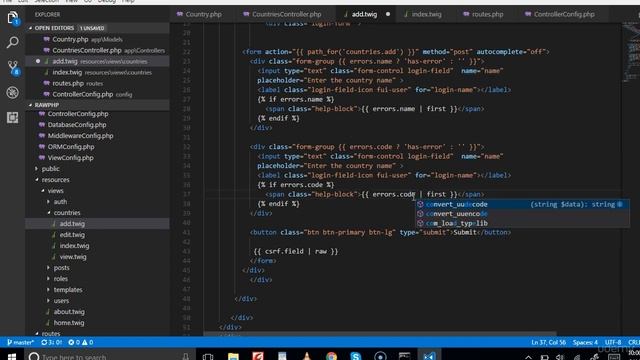Click the info icon on convert_uudecode suggestion
The width and height of the screenshot is (640, 360).
click(x=620, y=204)
